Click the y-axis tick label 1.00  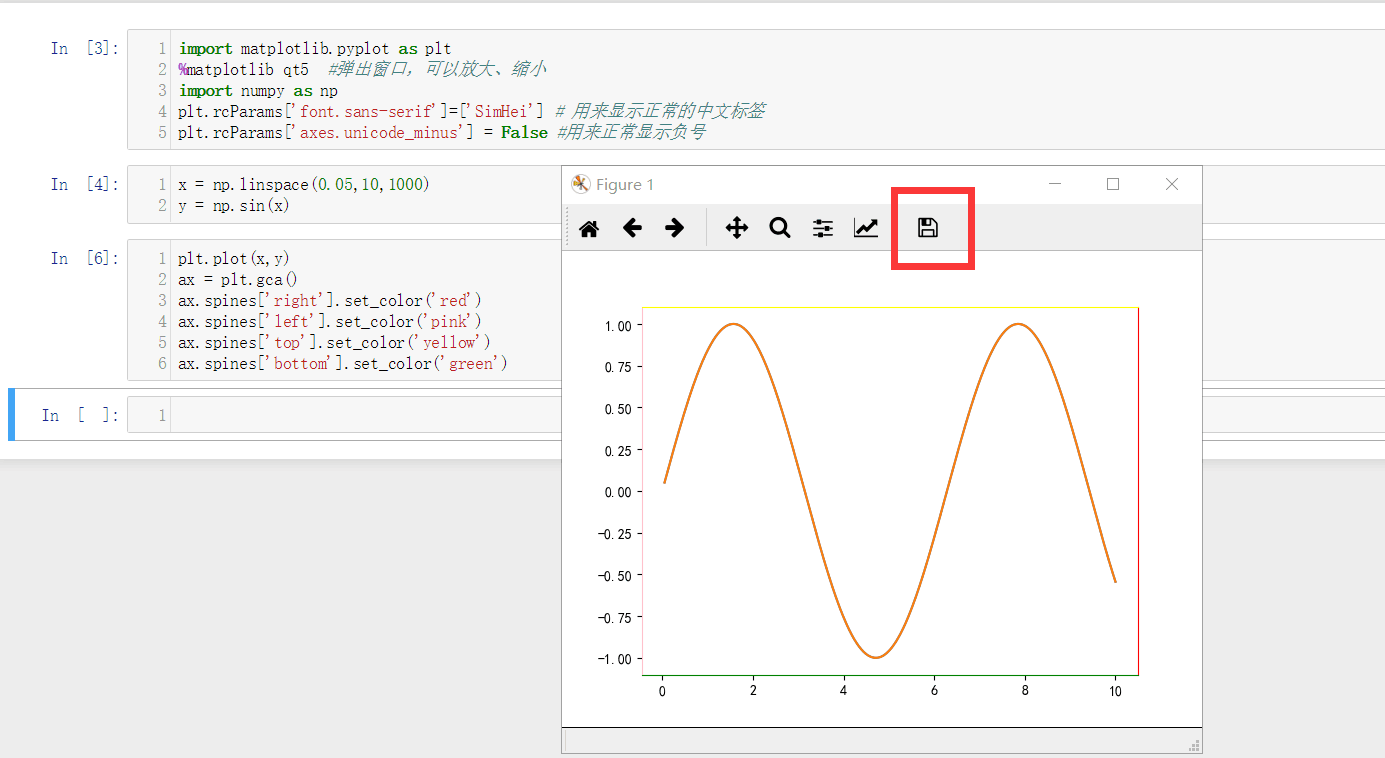click(x=618, y=326)
